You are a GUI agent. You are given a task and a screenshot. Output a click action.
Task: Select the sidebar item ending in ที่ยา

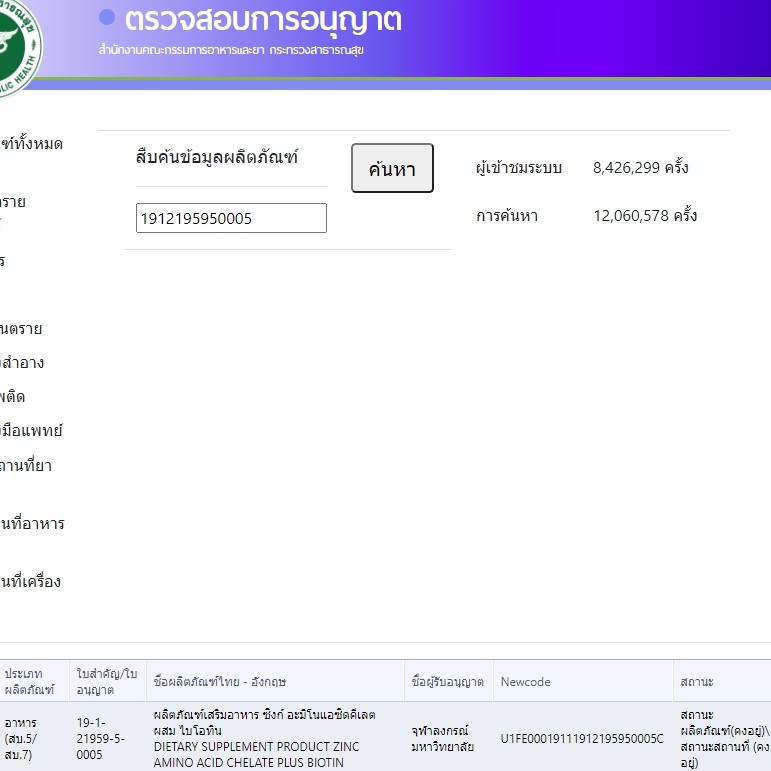(27, 465)
